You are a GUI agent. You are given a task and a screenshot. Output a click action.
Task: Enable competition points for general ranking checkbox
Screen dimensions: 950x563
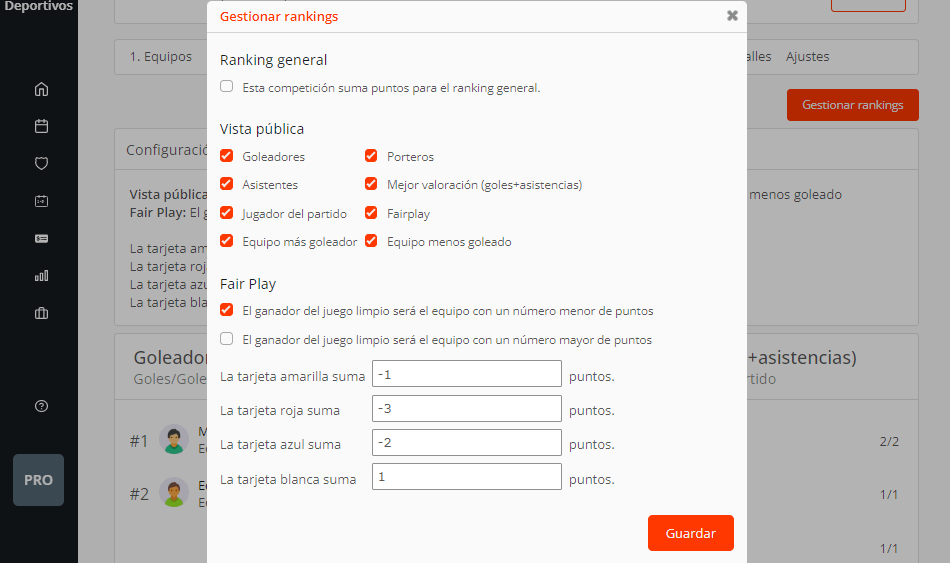227,87
